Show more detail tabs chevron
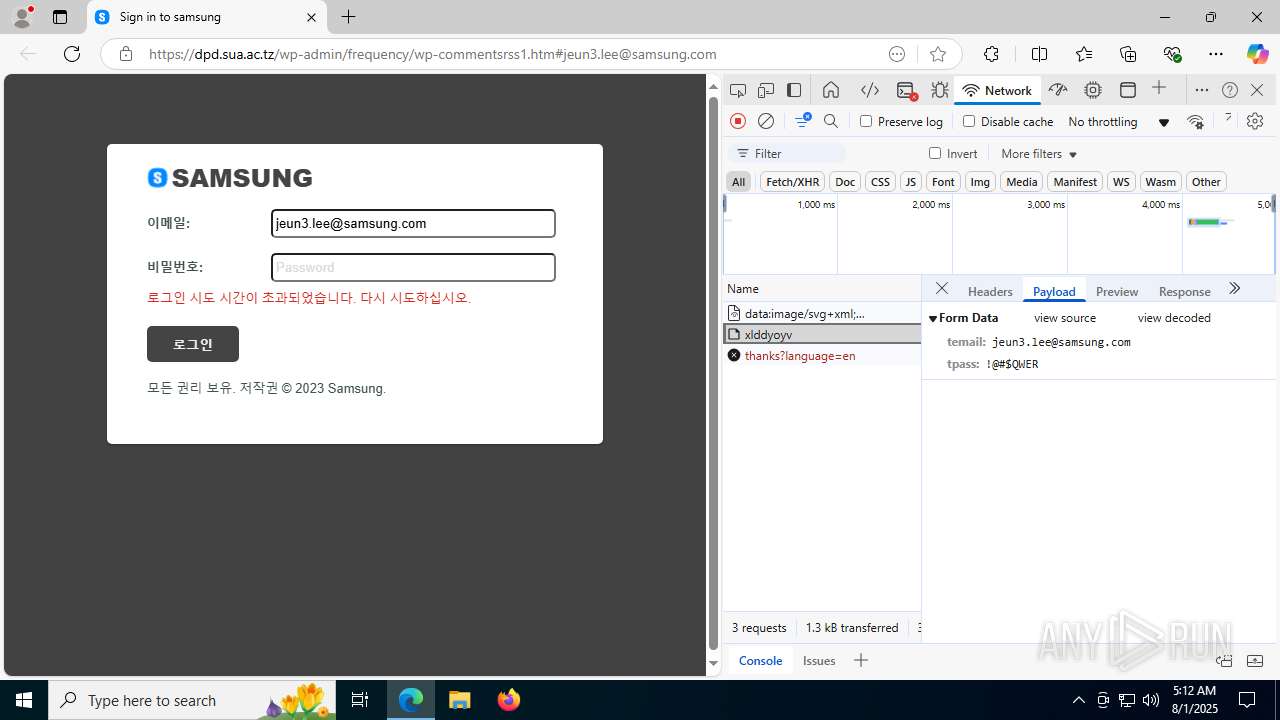Viewport: 1280px width, 720px height. [x=1235, y=289]
